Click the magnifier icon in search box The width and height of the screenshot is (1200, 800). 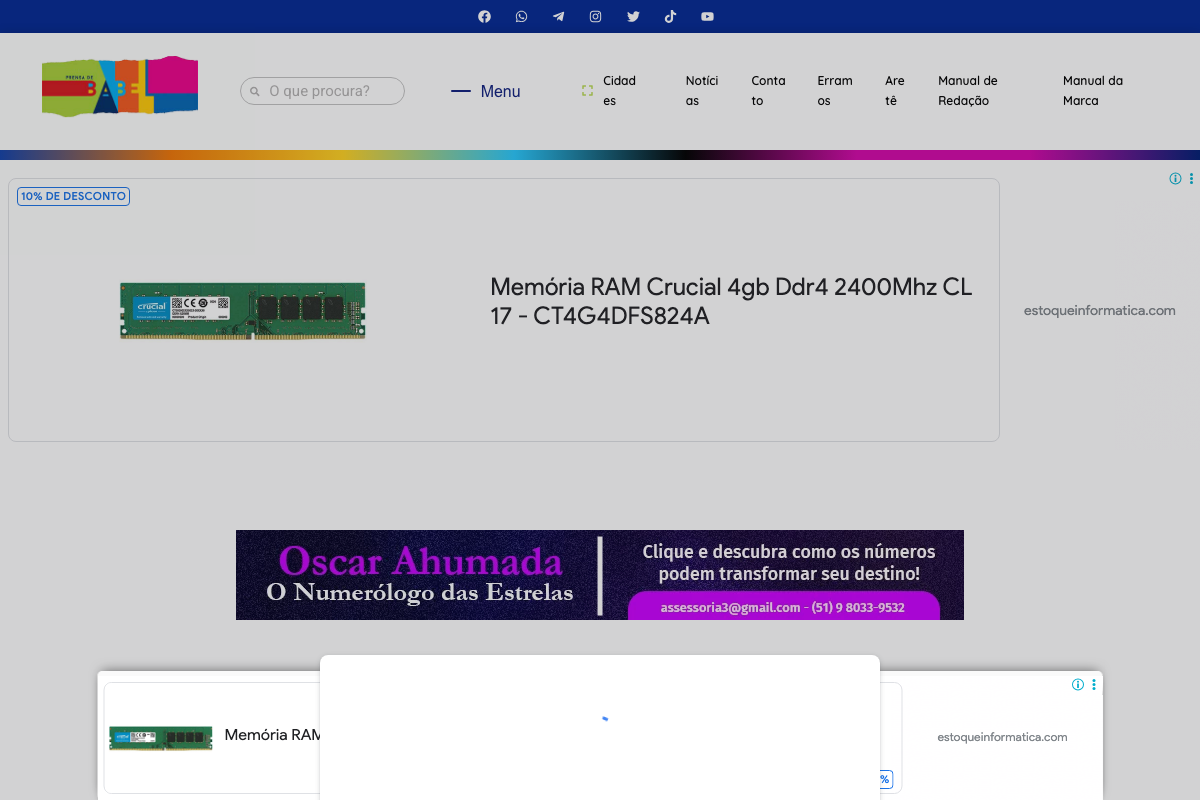(255, 91)
